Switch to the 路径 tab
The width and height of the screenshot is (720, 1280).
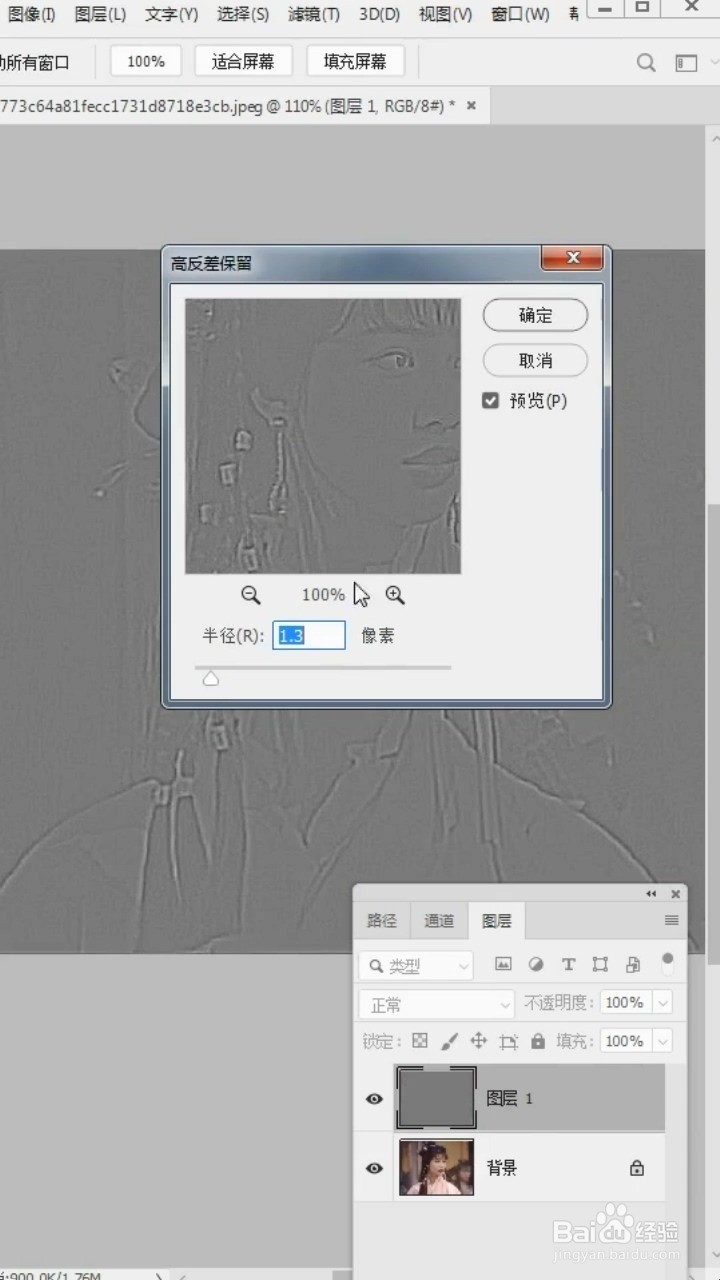(x=382, y=921)
